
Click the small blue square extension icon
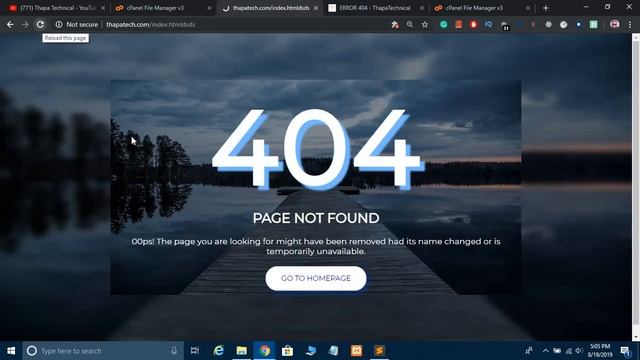[x=578, y=24]
